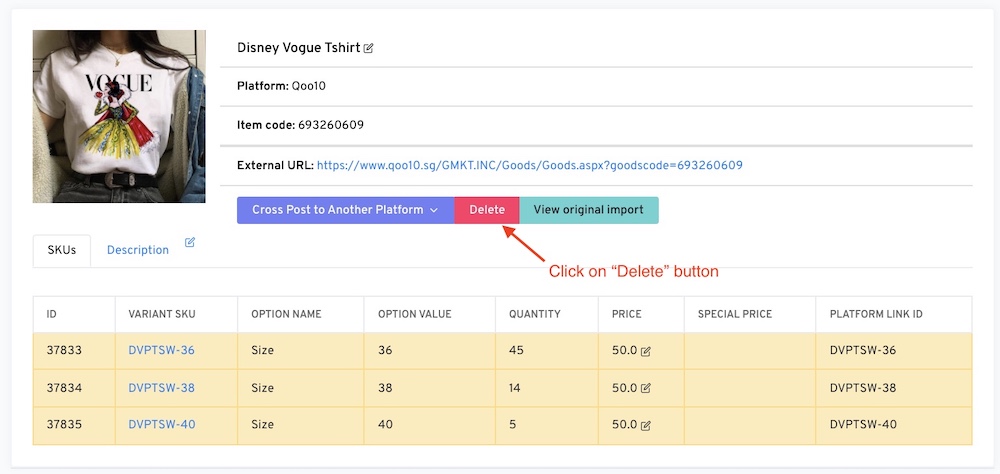Open the Qoo10 external URL link
The image size is (1000, 474).
click(x=529, y=165)
